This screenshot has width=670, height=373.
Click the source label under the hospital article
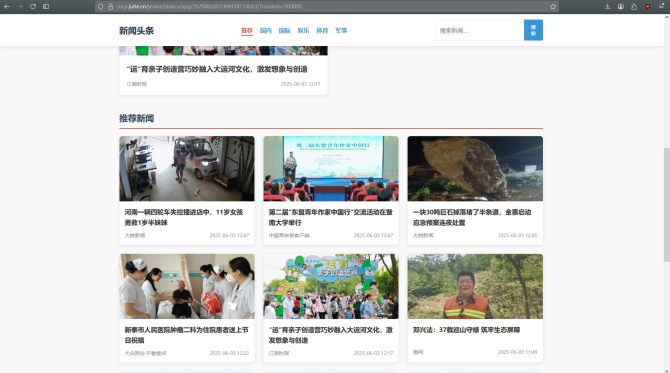coord(145,353)
